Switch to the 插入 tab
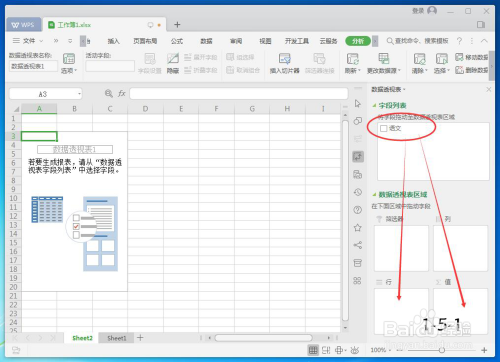The width and height of the screenshot is (500, 362). pos(113,41)
